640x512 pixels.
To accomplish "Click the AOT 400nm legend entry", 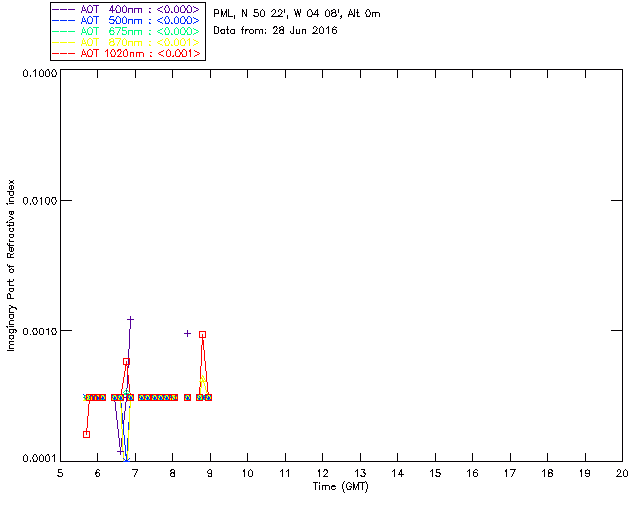I will tap(126, 9).
